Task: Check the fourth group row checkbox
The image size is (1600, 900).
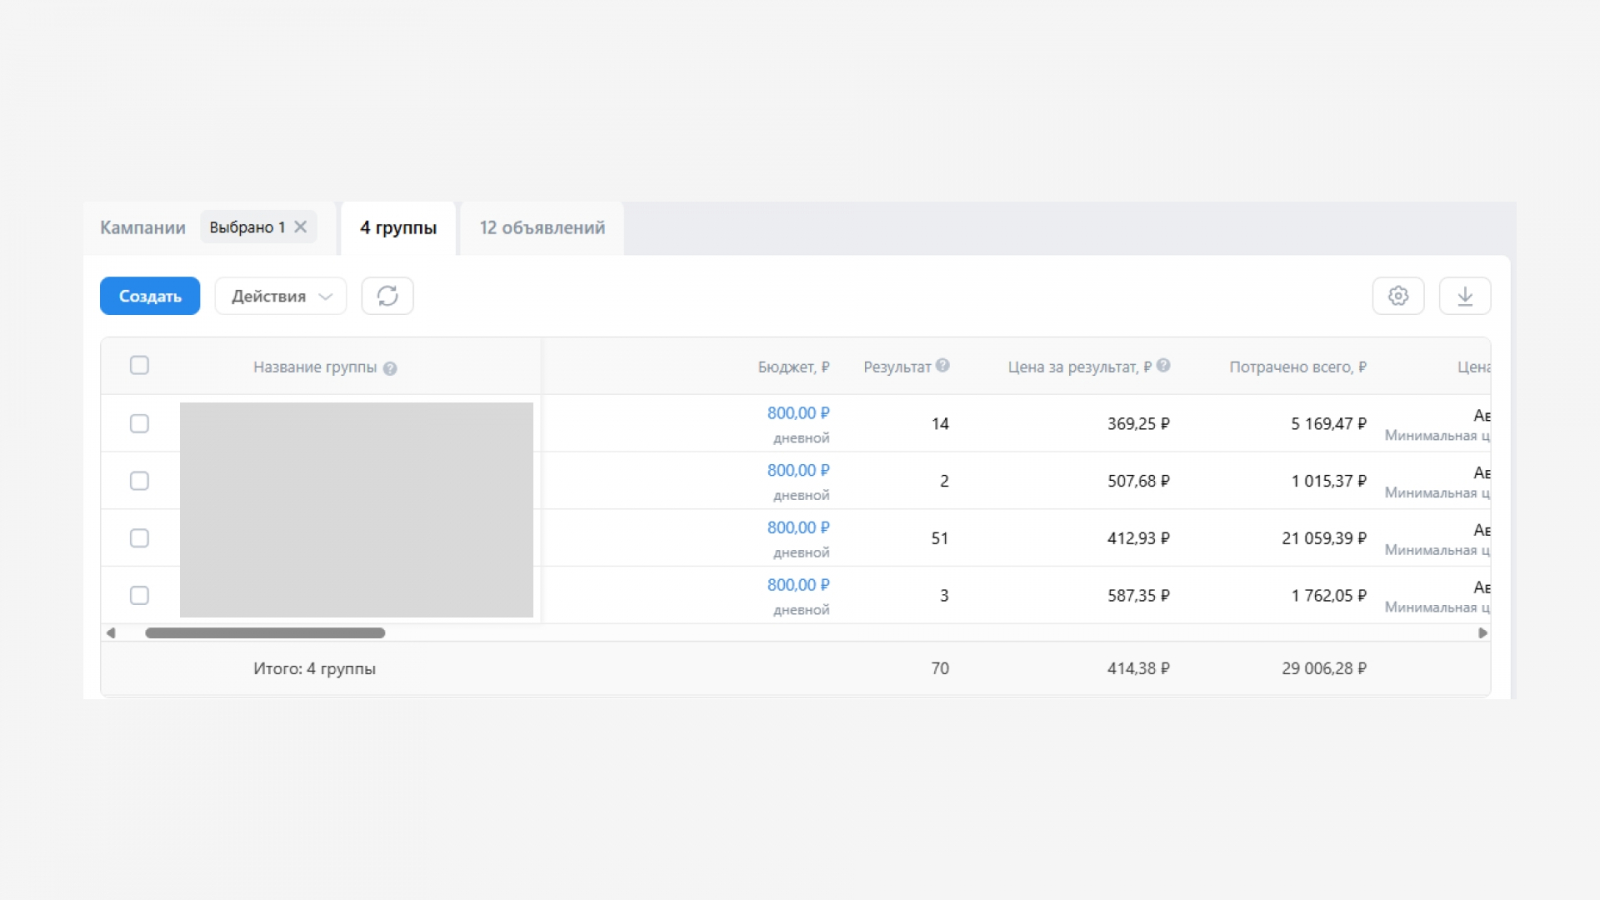Action: point(140,596)
